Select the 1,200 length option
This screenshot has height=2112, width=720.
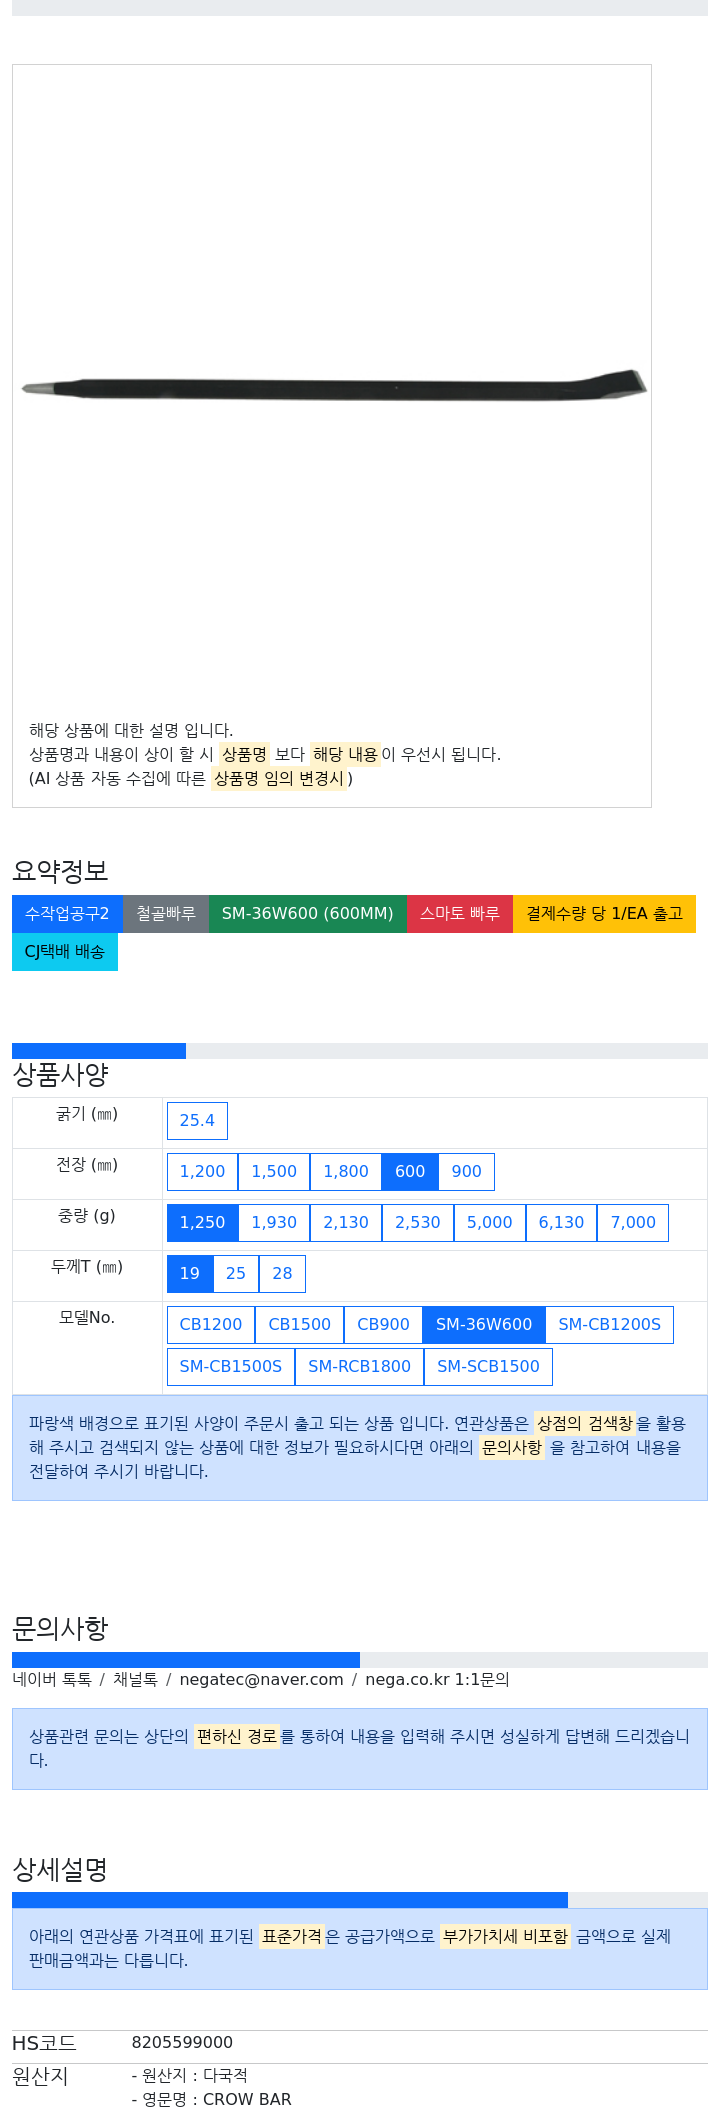pos(202,1172)
